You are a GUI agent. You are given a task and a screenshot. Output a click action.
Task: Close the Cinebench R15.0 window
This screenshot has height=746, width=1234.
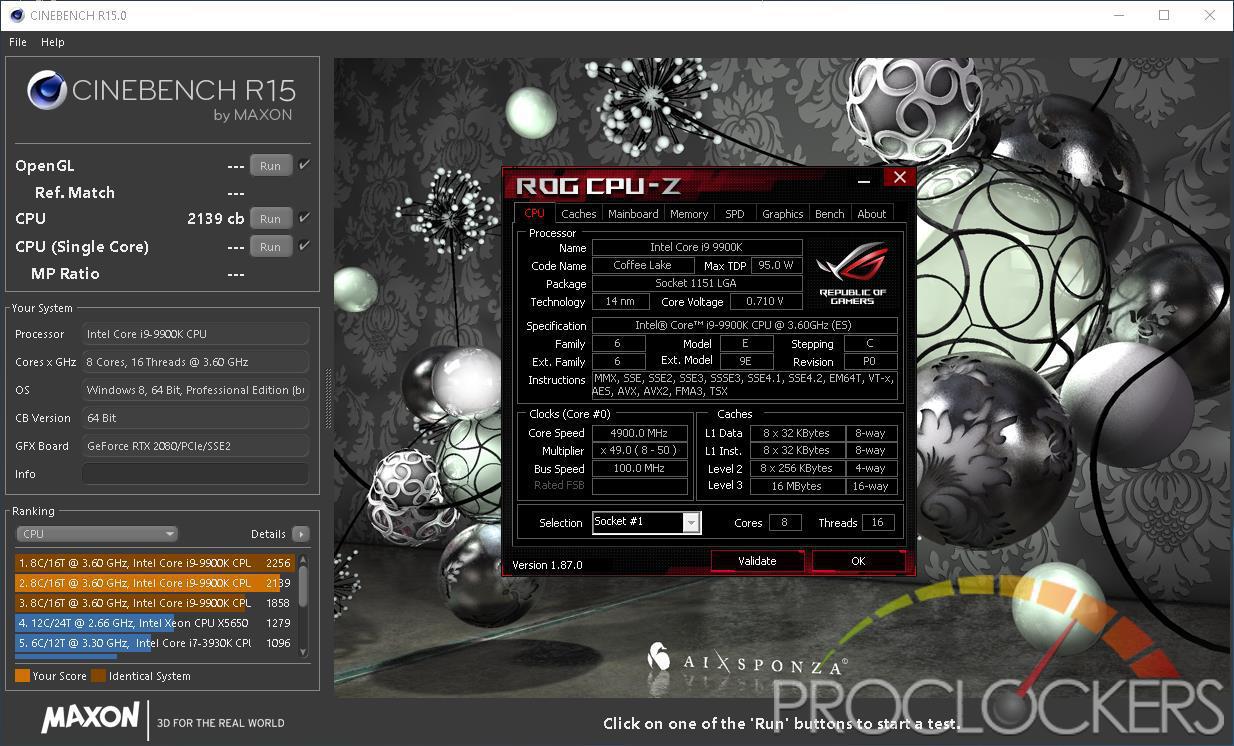[1211, 15]
